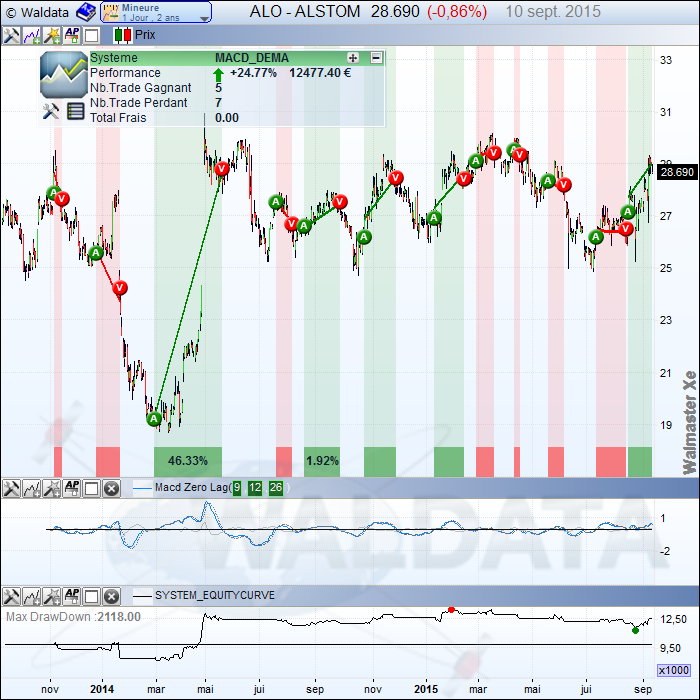Click the SYSTEM_EQUITYCURVE black line swatch
Image resolution: width=700 pixels, height=700 pixels.
point(143,596)
